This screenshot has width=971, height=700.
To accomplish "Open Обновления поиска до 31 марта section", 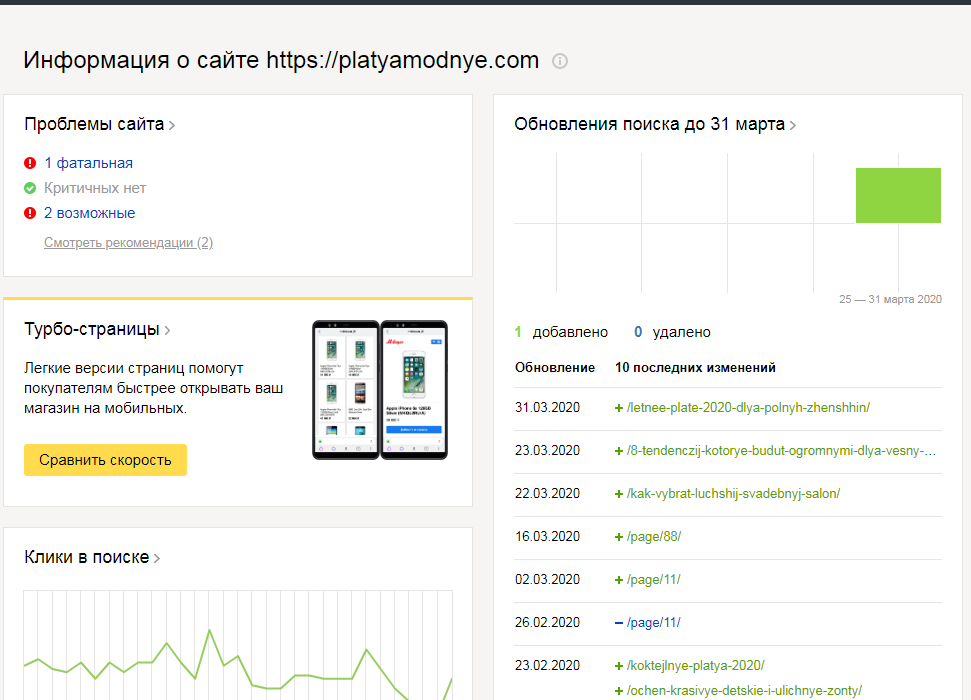I will pos(655,125).
